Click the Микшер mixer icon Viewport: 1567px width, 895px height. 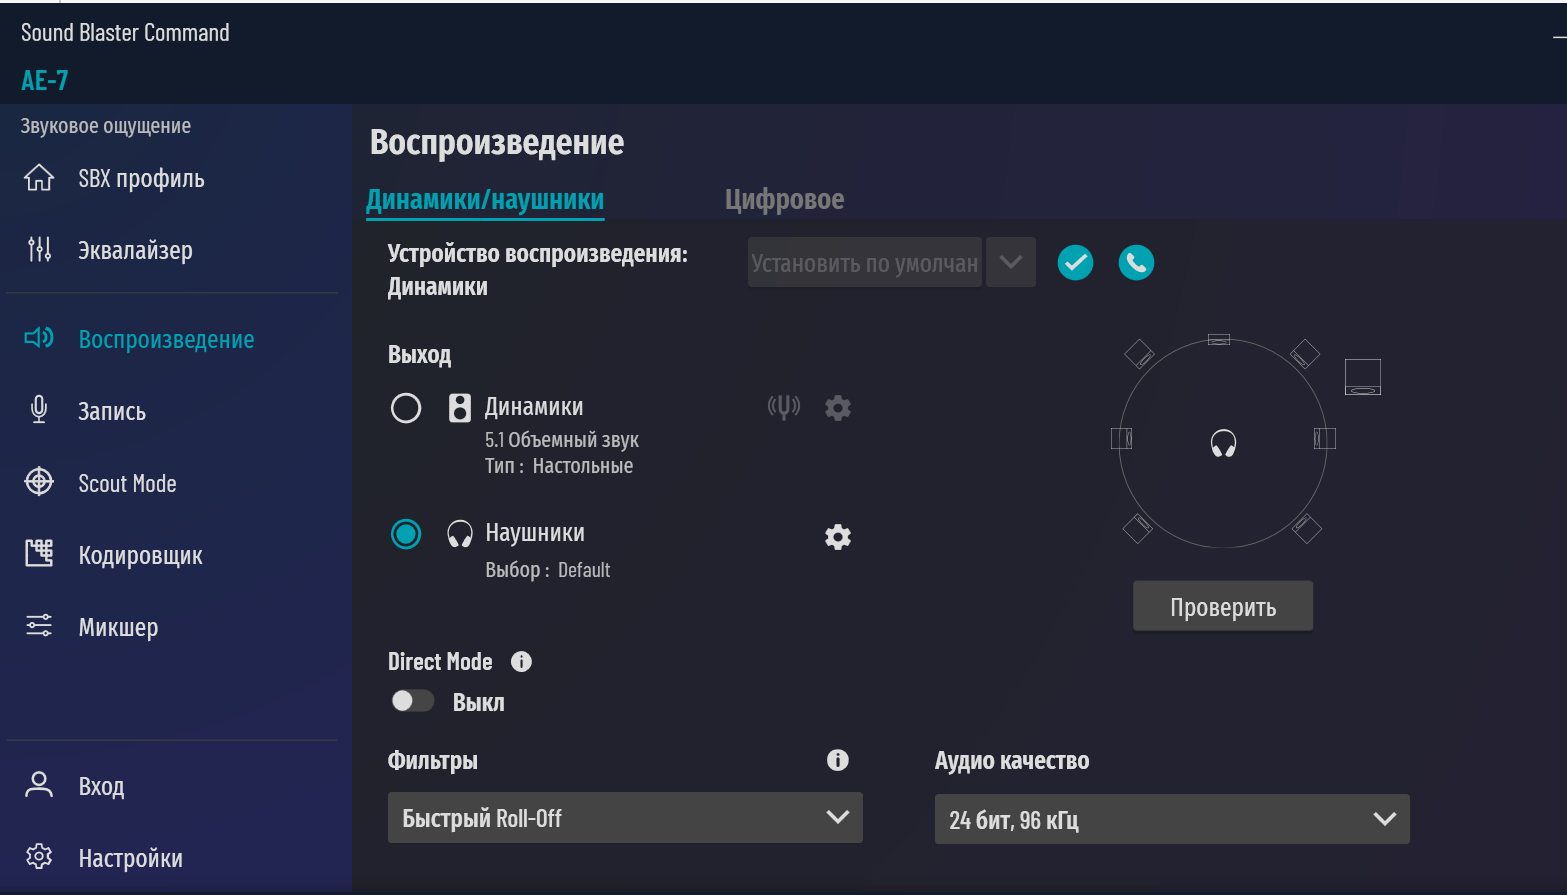(x=39, y=626)
